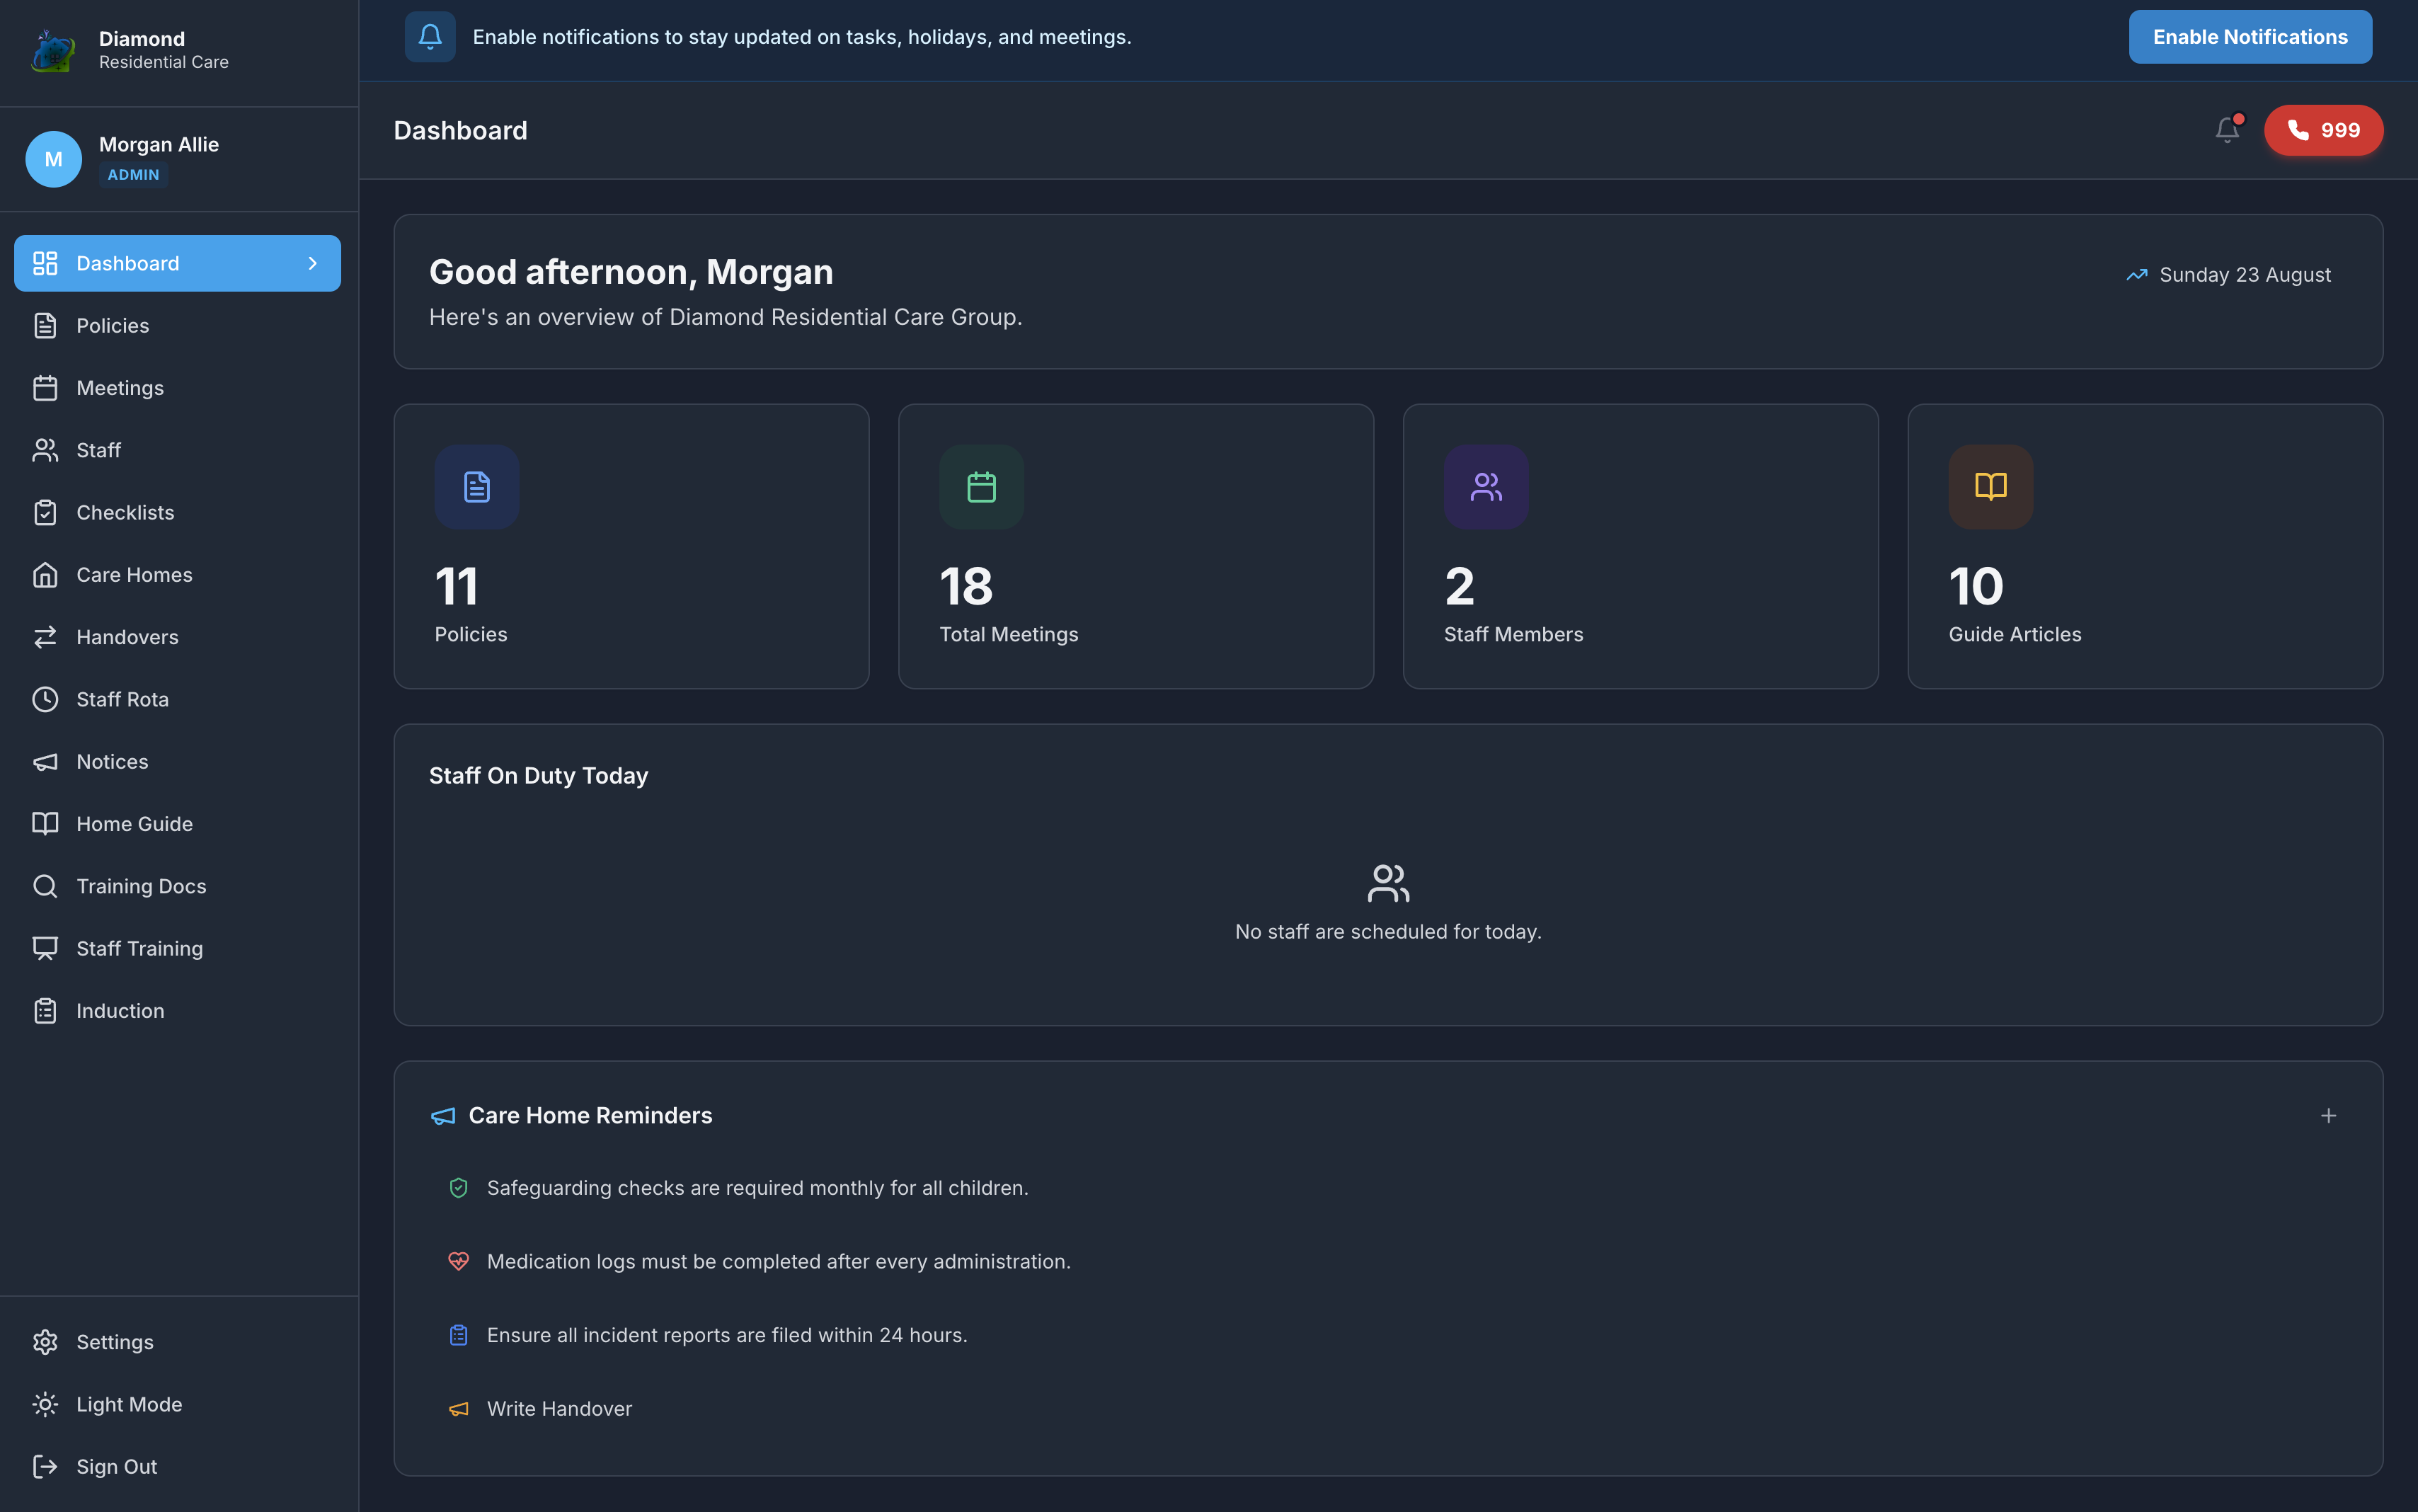Click the Staff sidebar people icon
The image size is (2418, 1512).
click(x=45, y=450)
